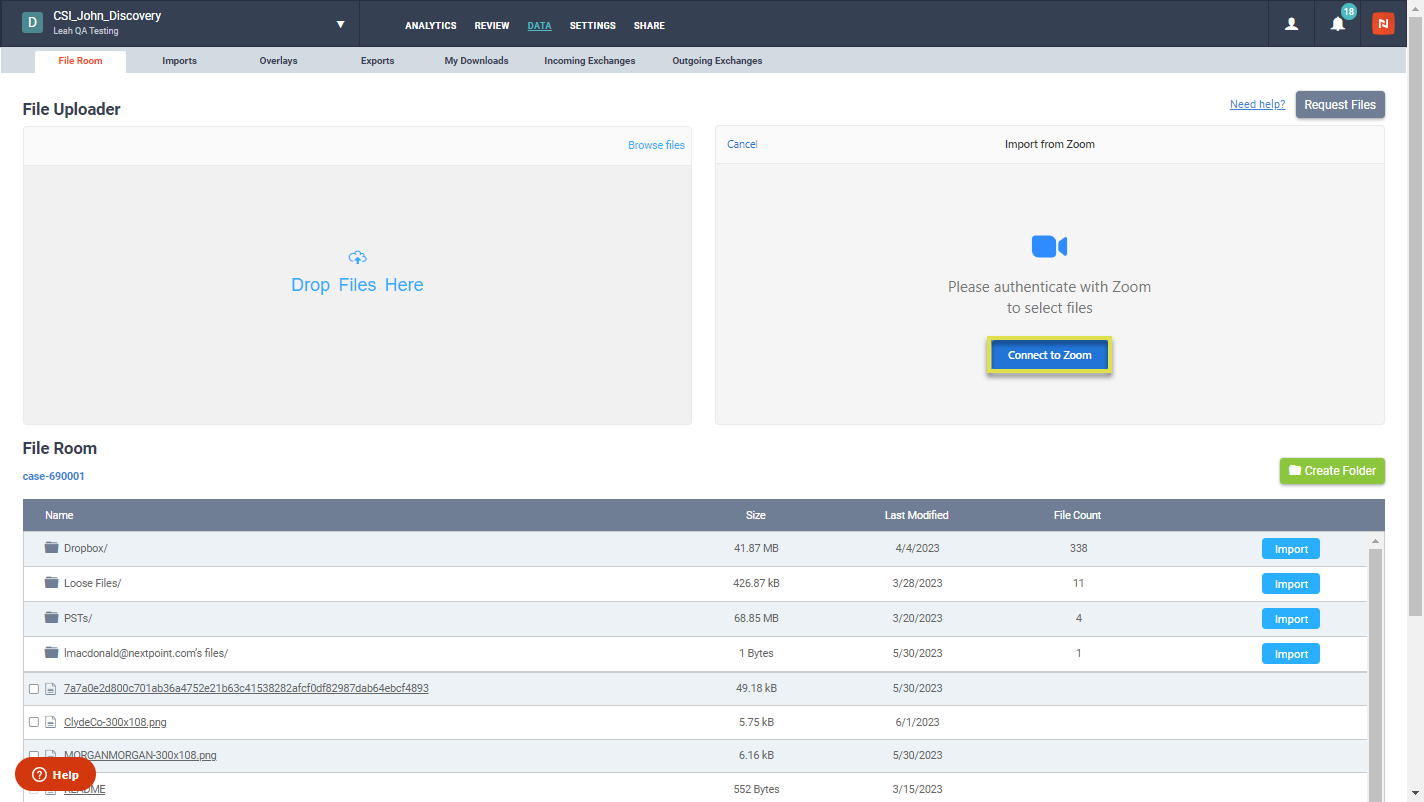Image resolution: width=1424 pixels, height=802 pixels.
Task: Switch to the My Downloads tab
Action: [477, 61]
